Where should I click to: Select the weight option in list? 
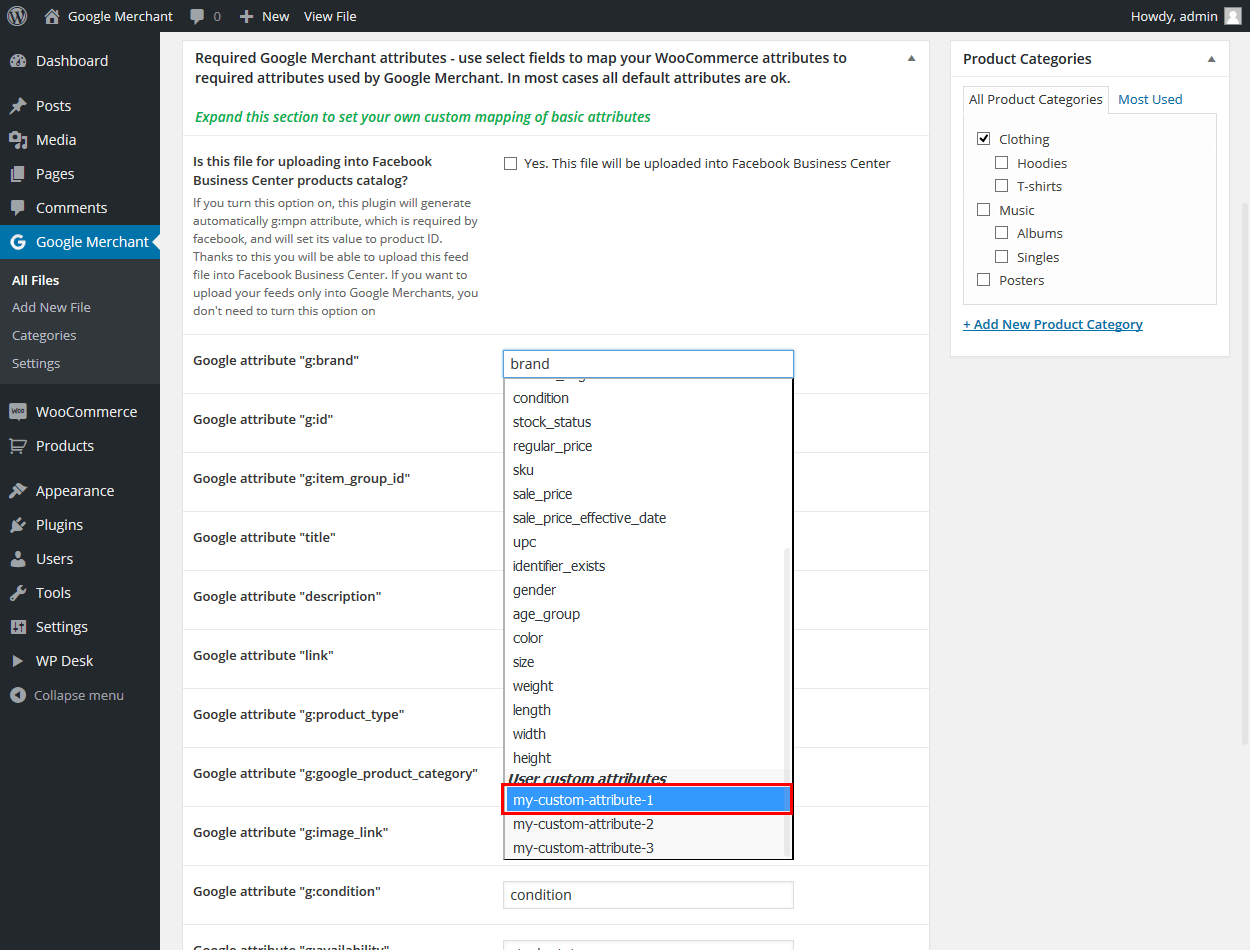[648, 686]
